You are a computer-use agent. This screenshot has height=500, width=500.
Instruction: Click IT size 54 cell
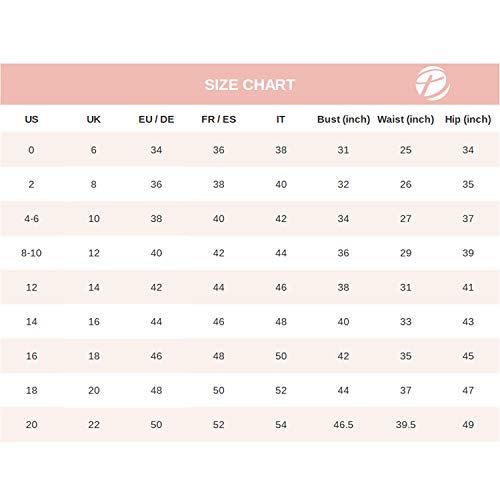pyautogui.click(x=281, y=425)
